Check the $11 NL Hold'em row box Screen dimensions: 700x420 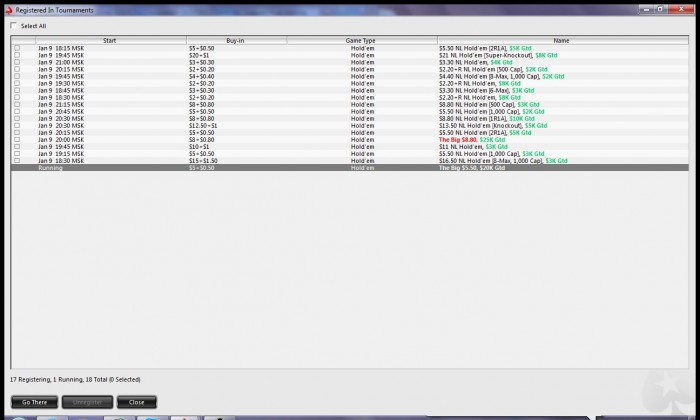click(17, 146)
